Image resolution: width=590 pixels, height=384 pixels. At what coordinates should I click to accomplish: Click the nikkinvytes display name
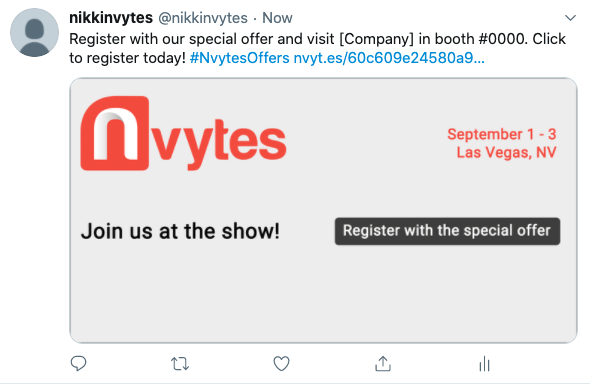[x=111, y=18]
